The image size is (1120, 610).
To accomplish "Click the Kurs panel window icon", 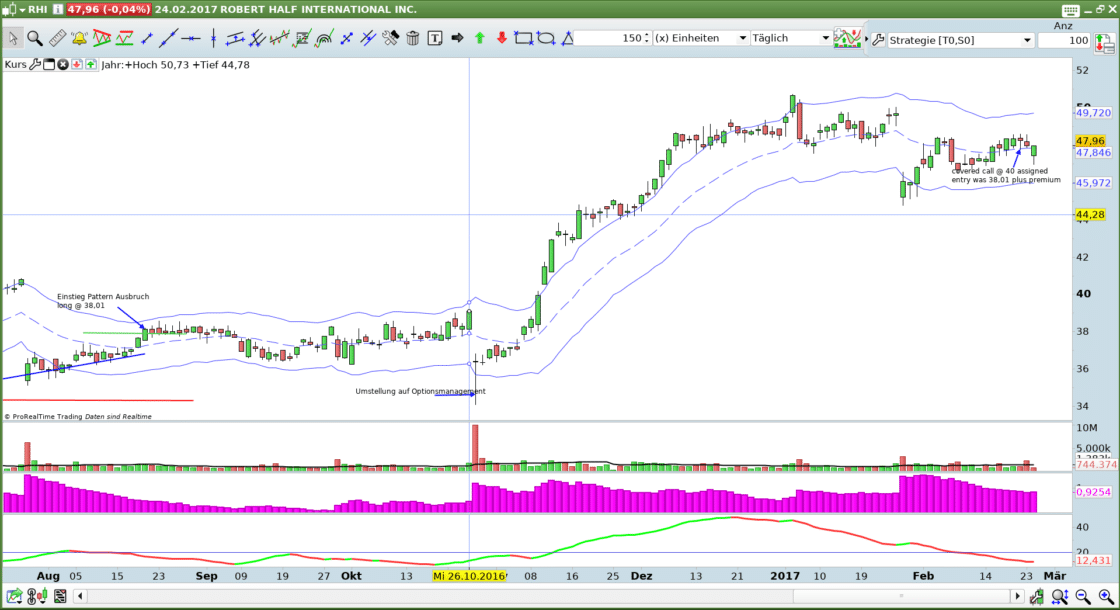I will (x=49, y=64).
